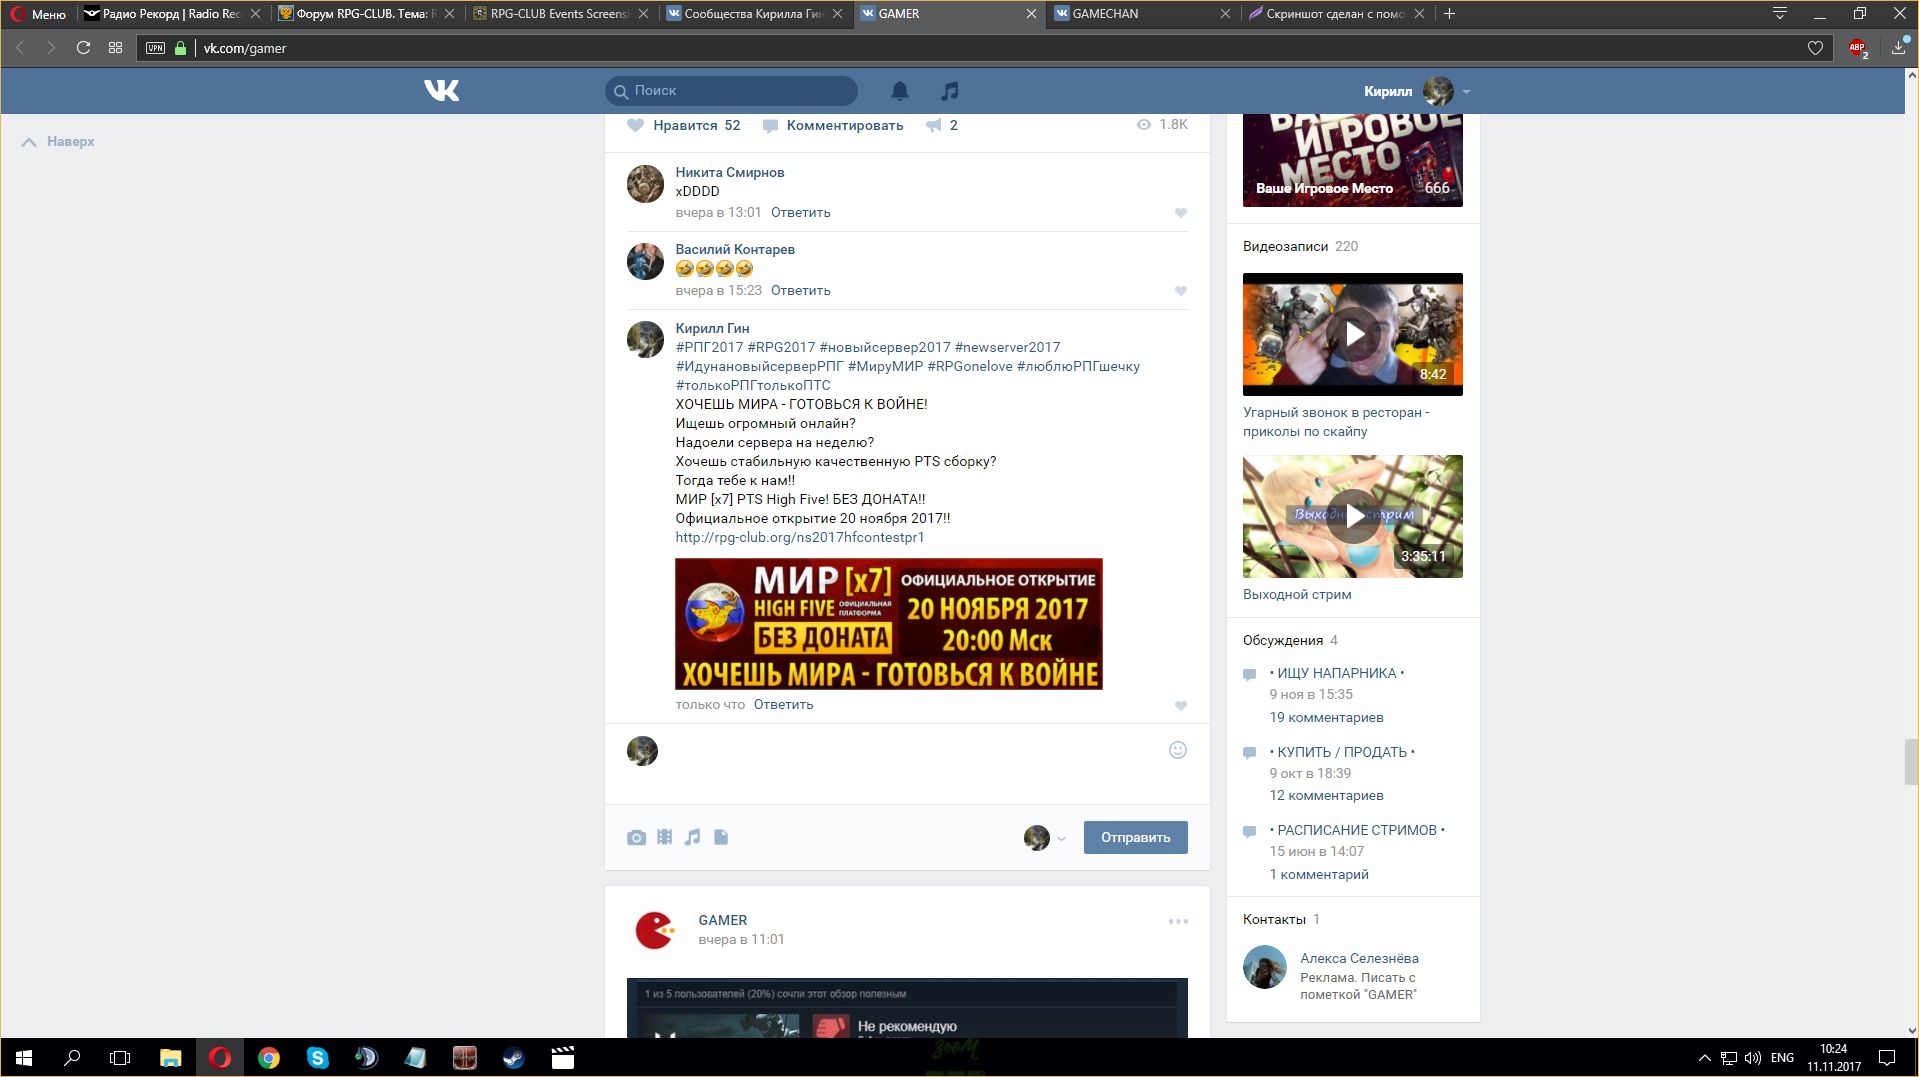
Task: Click Отправить button
Action: tap(1136, 838)
